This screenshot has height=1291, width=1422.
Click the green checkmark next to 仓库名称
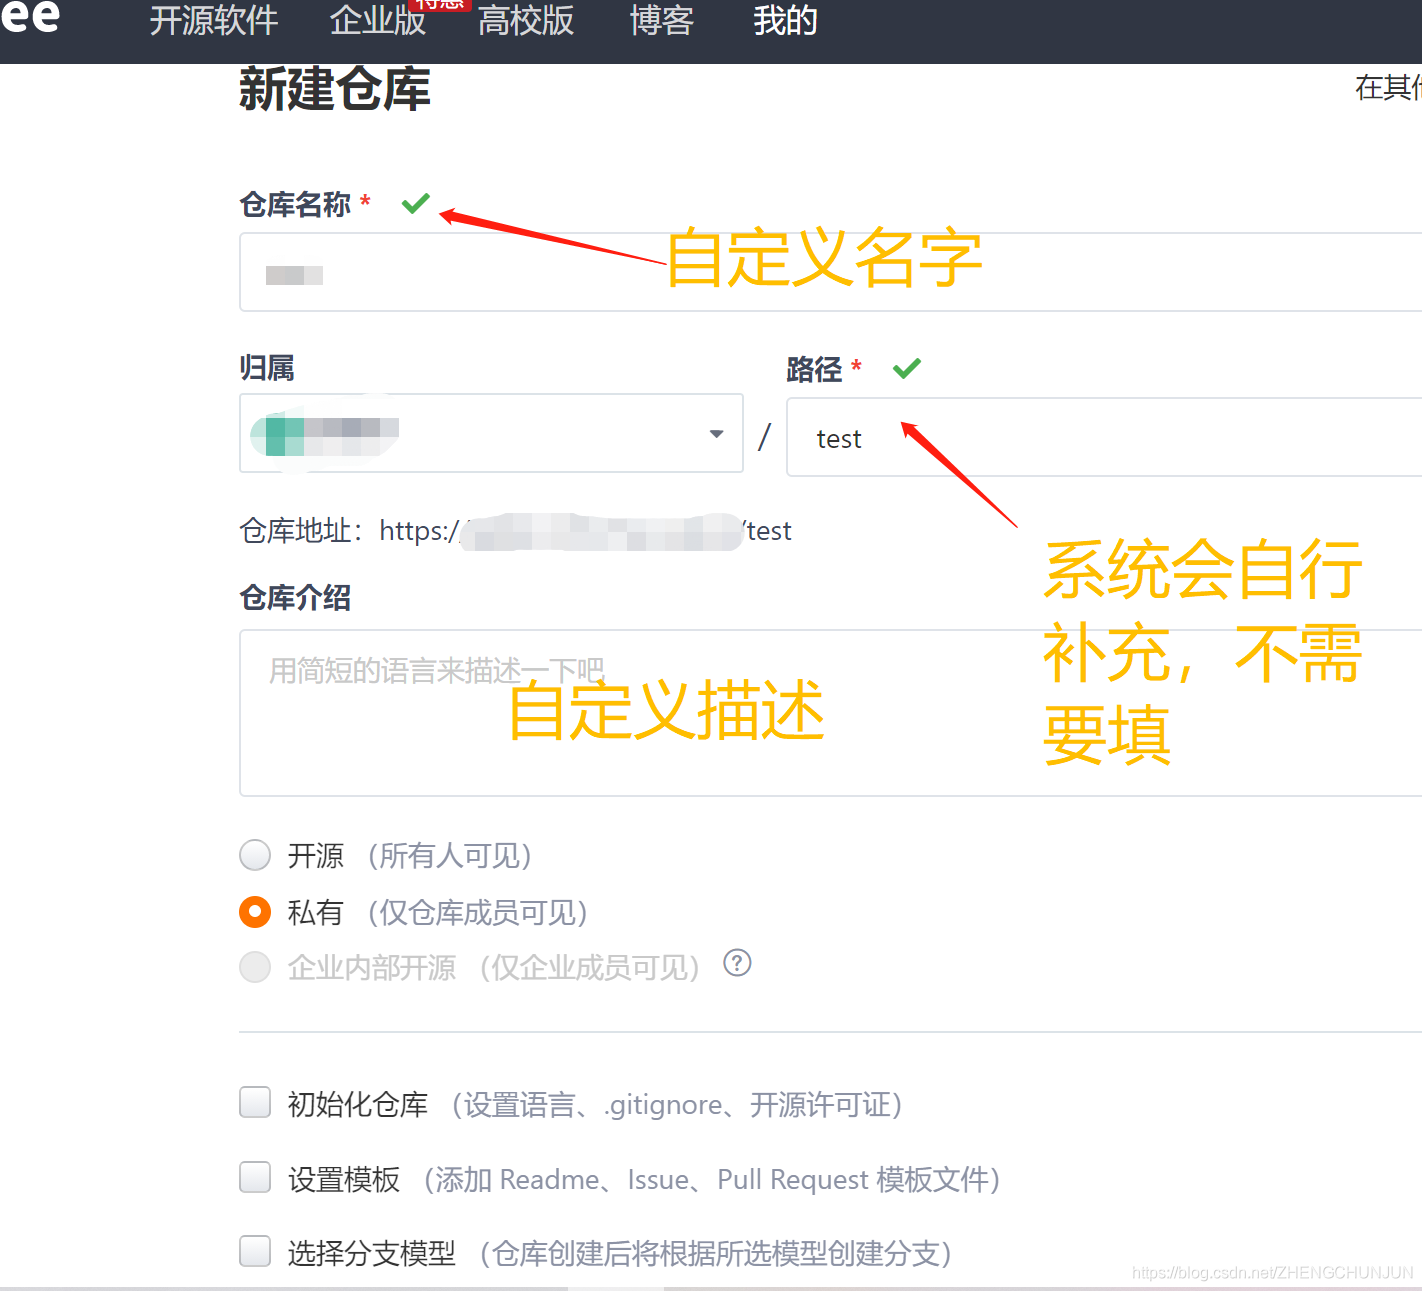tap(416, 204)
